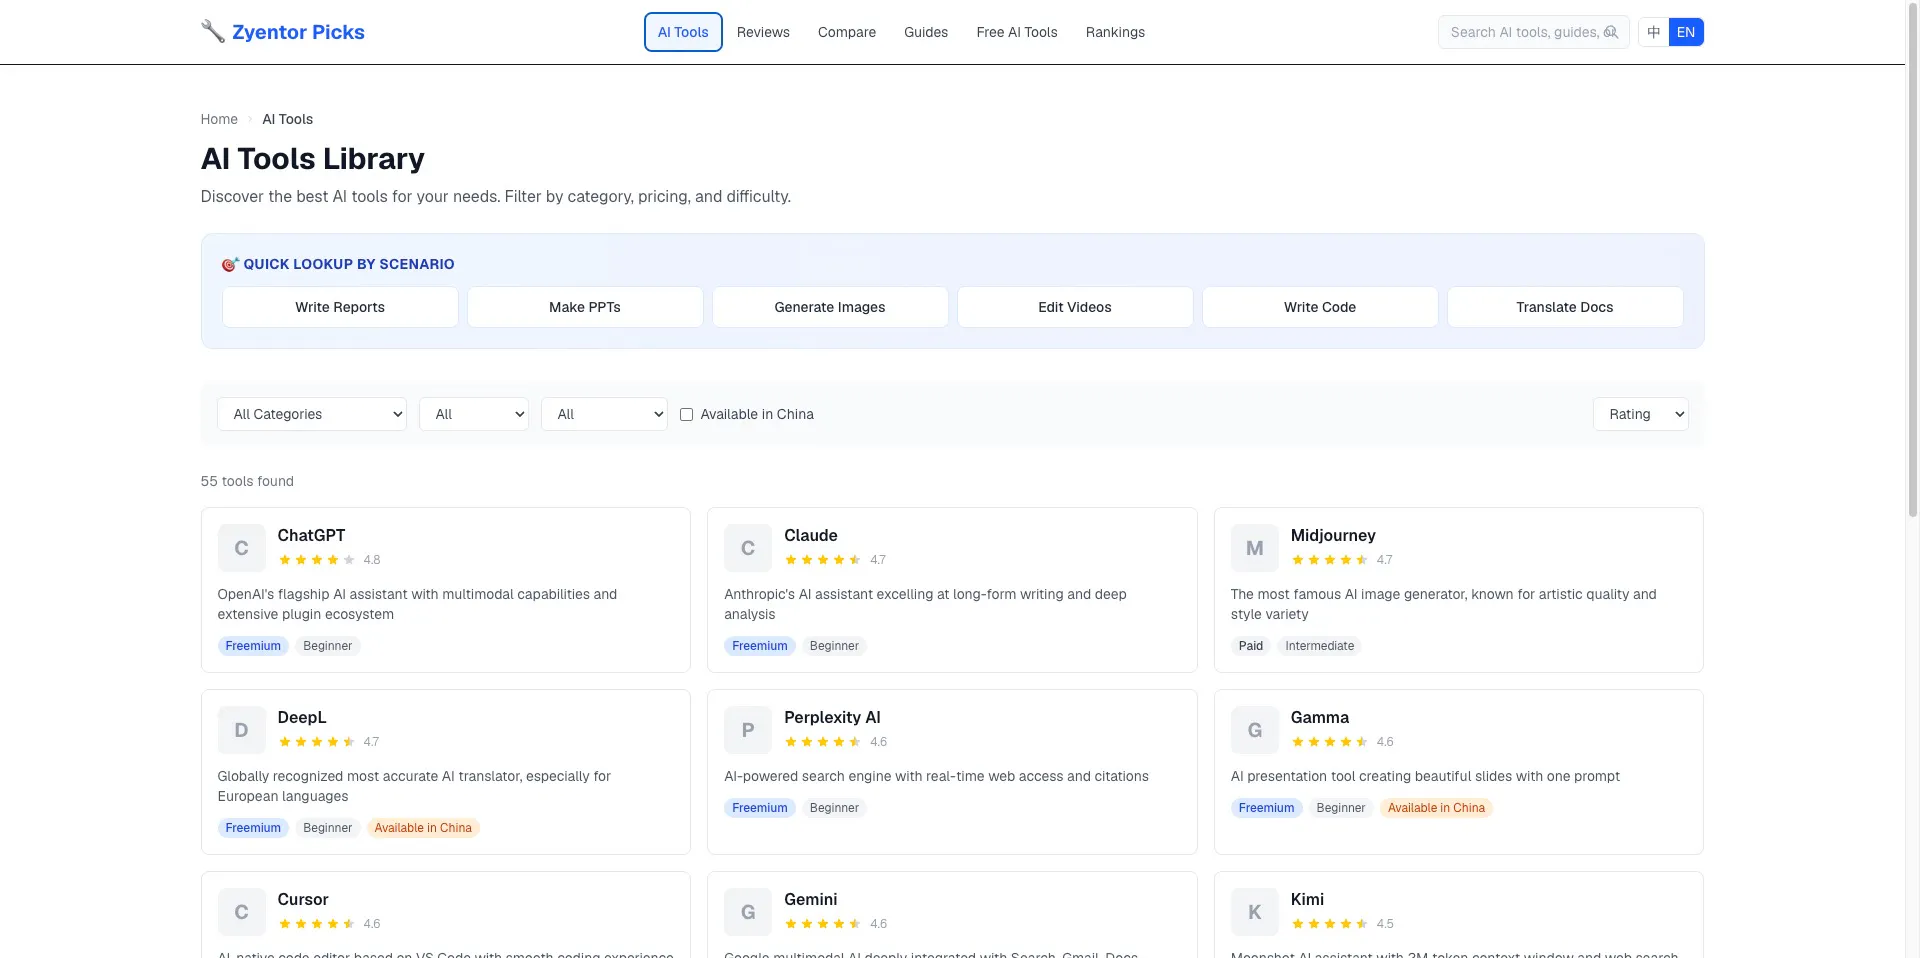
Task: Click the star rating on Claude card
Action: tap(823, 560)
